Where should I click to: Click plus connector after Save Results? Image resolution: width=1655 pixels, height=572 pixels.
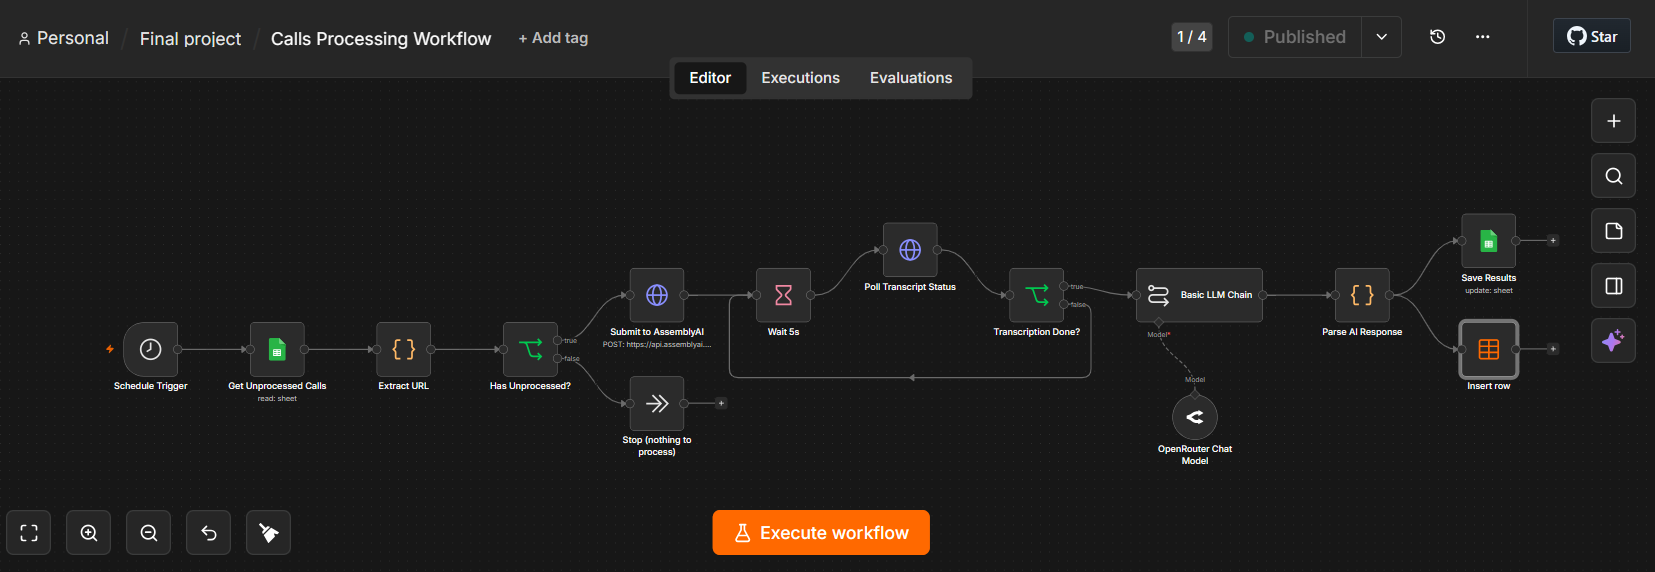point(1553,241)
